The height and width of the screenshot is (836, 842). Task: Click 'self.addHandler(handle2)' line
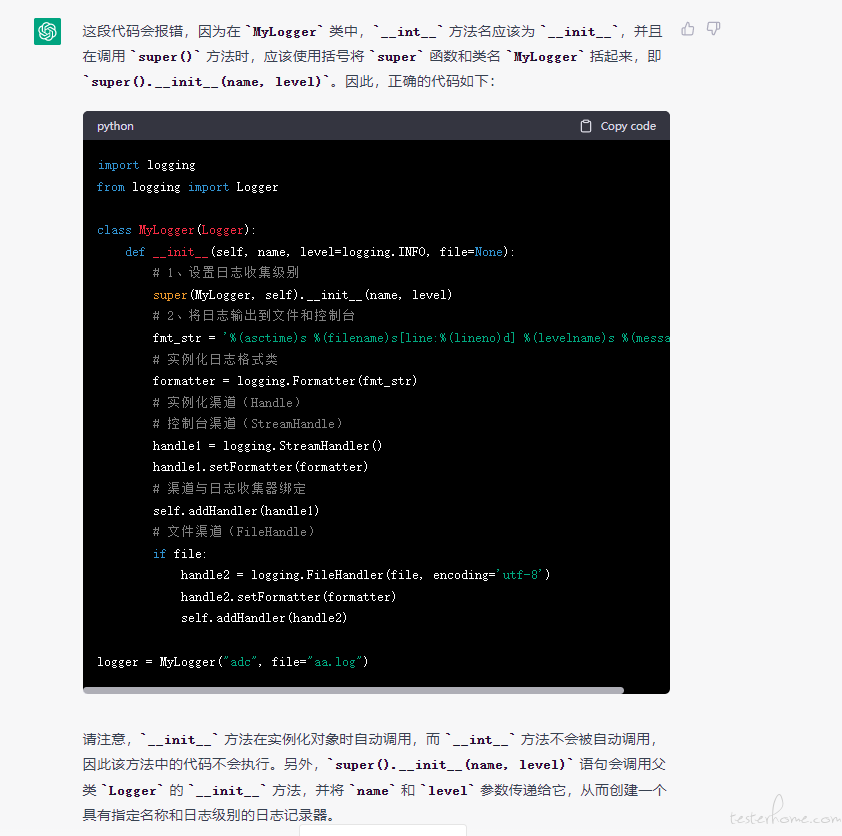point(264,618)
